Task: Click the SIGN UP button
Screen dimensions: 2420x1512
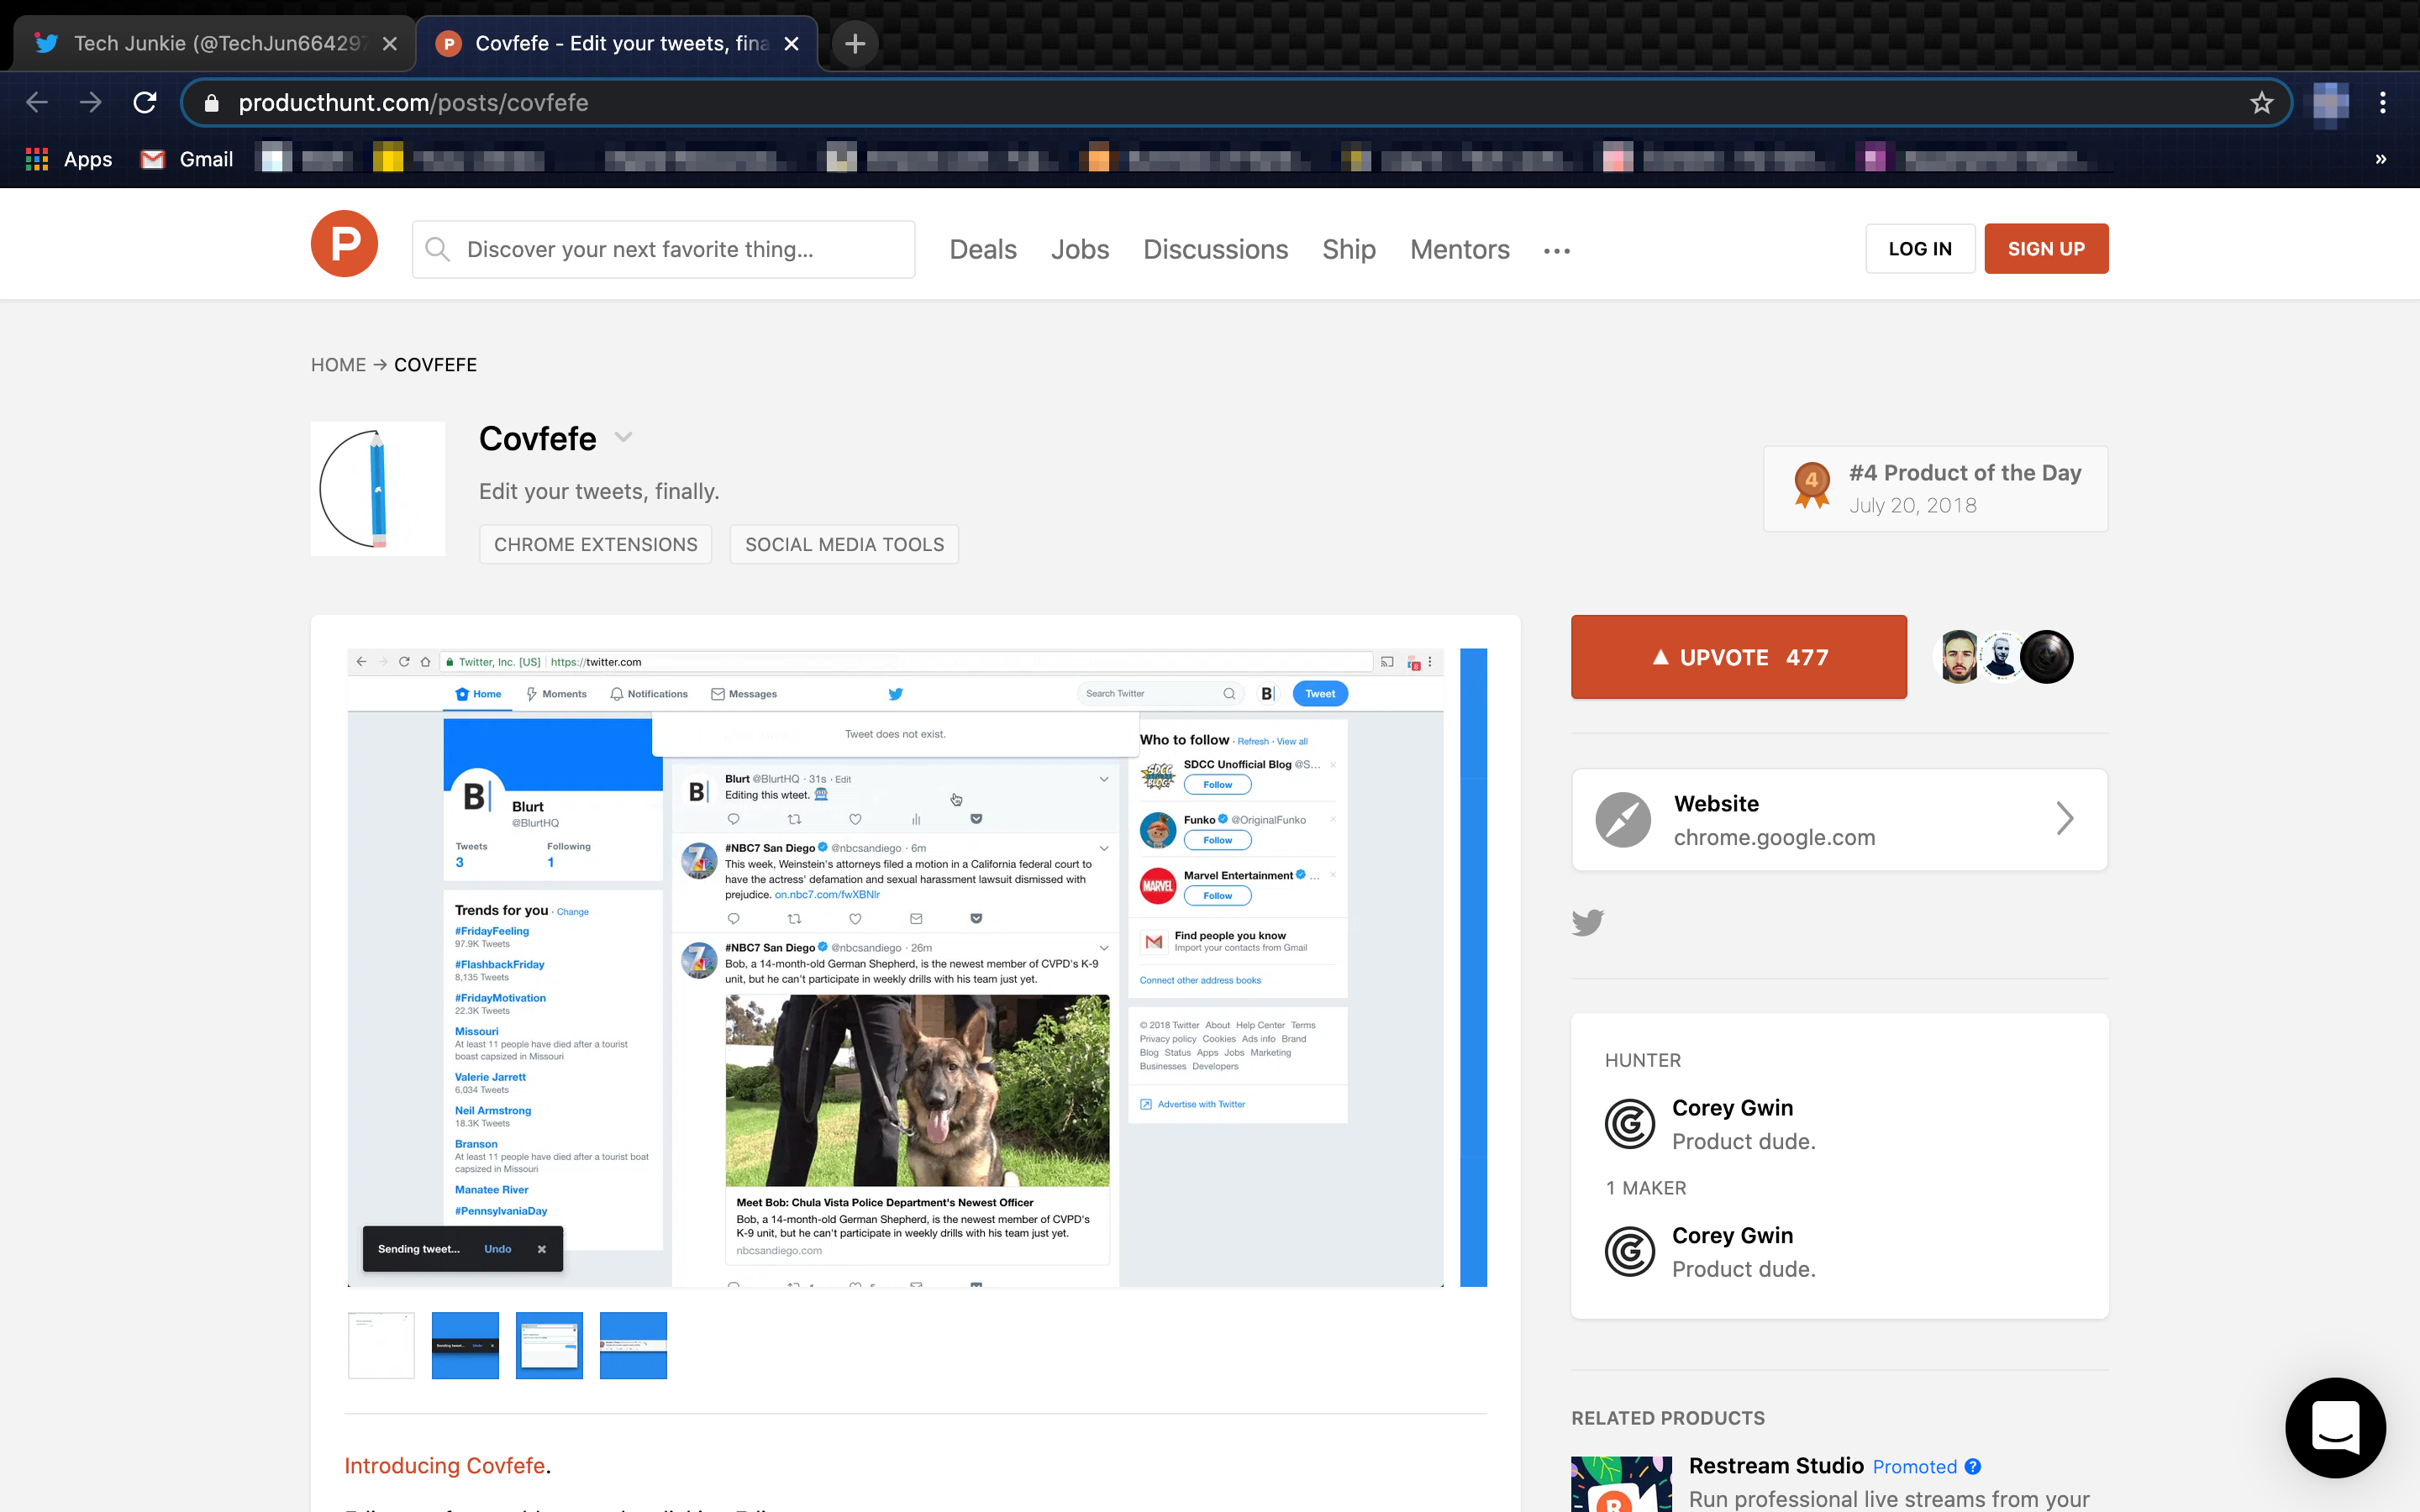Action: (2045, 249)
